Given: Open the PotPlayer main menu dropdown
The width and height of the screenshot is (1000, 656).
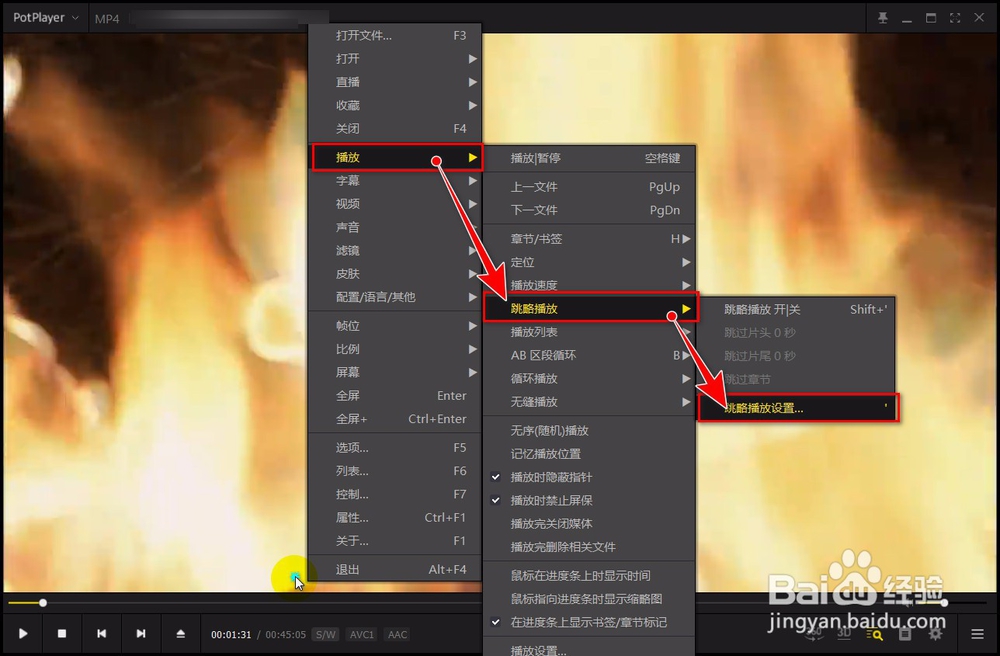Looking at the screenshot, I should pyautogui.click(x=45, y=18).
